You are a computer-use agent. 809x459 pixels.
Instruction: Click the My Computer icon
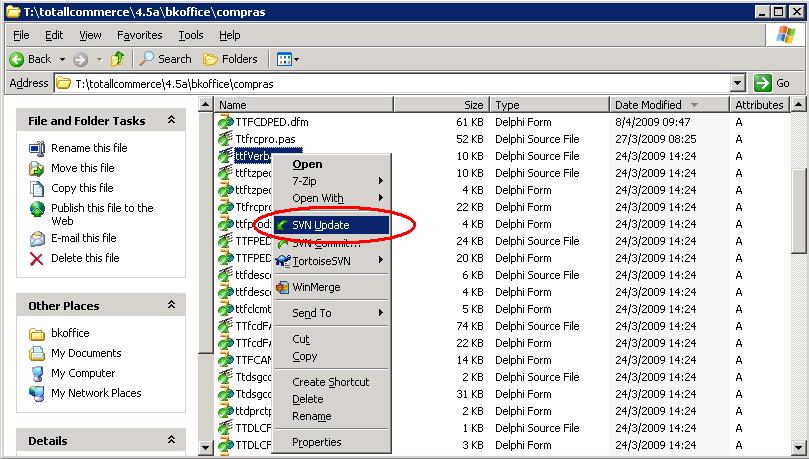coord(37,373)
